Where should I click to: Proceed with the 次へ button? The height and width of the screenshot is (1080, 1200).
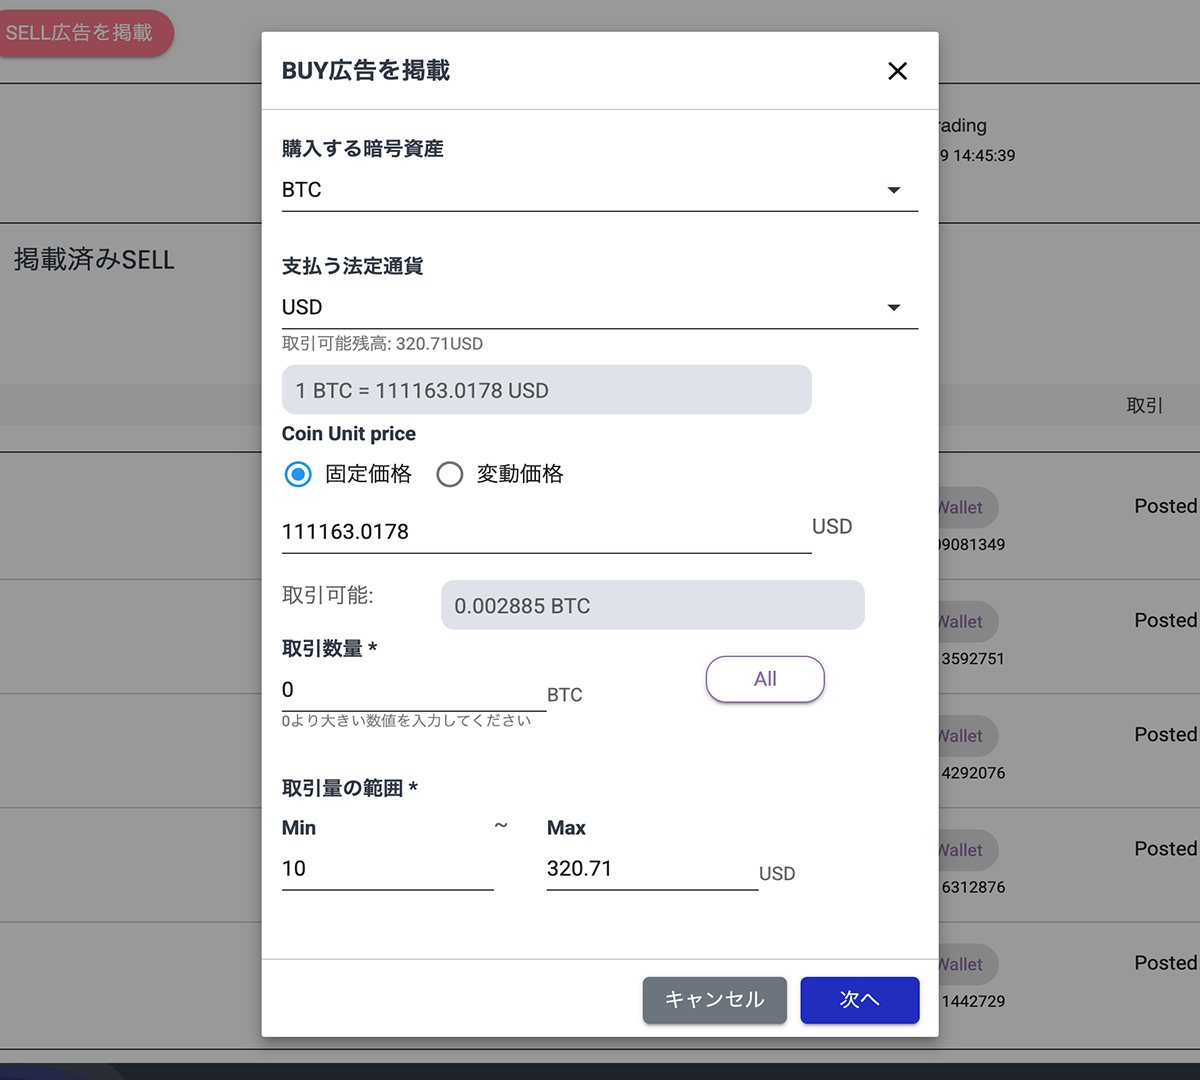pyautogui.click(x=859, y=1000)
